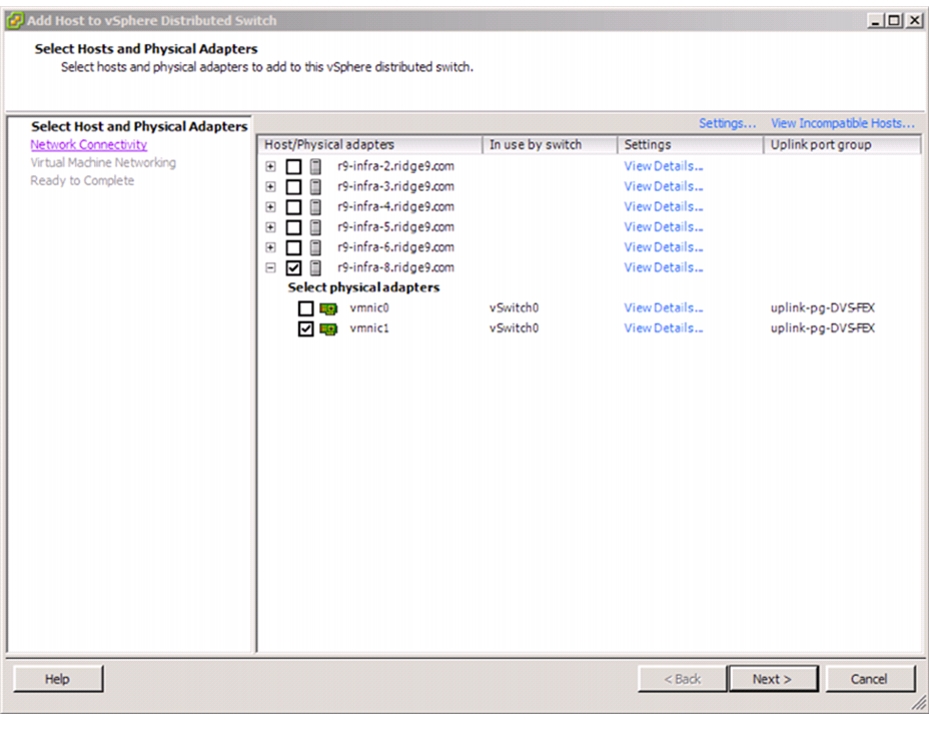Open the Network Connectivity wizard step
Image resolution: width=929 pixels, height=749 pixels.
(x=89, y=145)
